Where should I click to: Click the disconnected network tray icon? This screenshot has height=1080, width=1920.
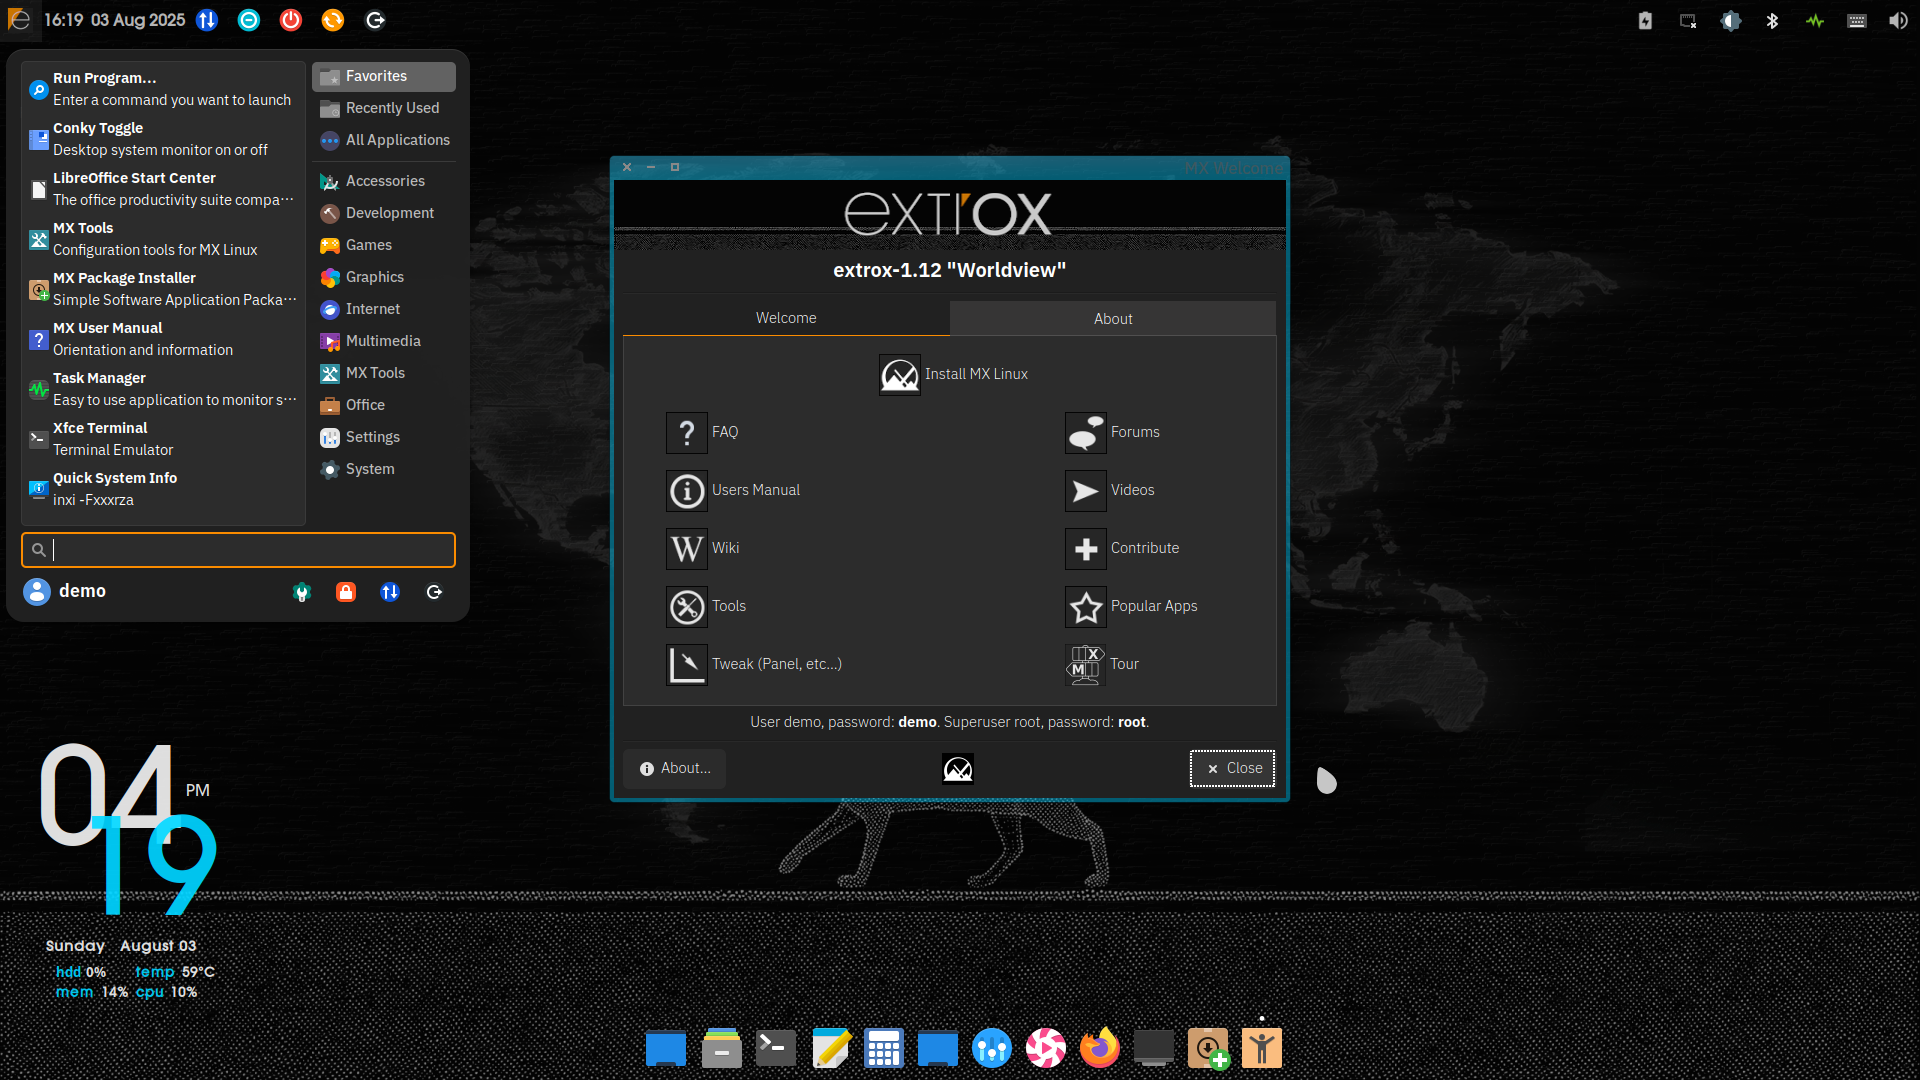[1688, 20]
